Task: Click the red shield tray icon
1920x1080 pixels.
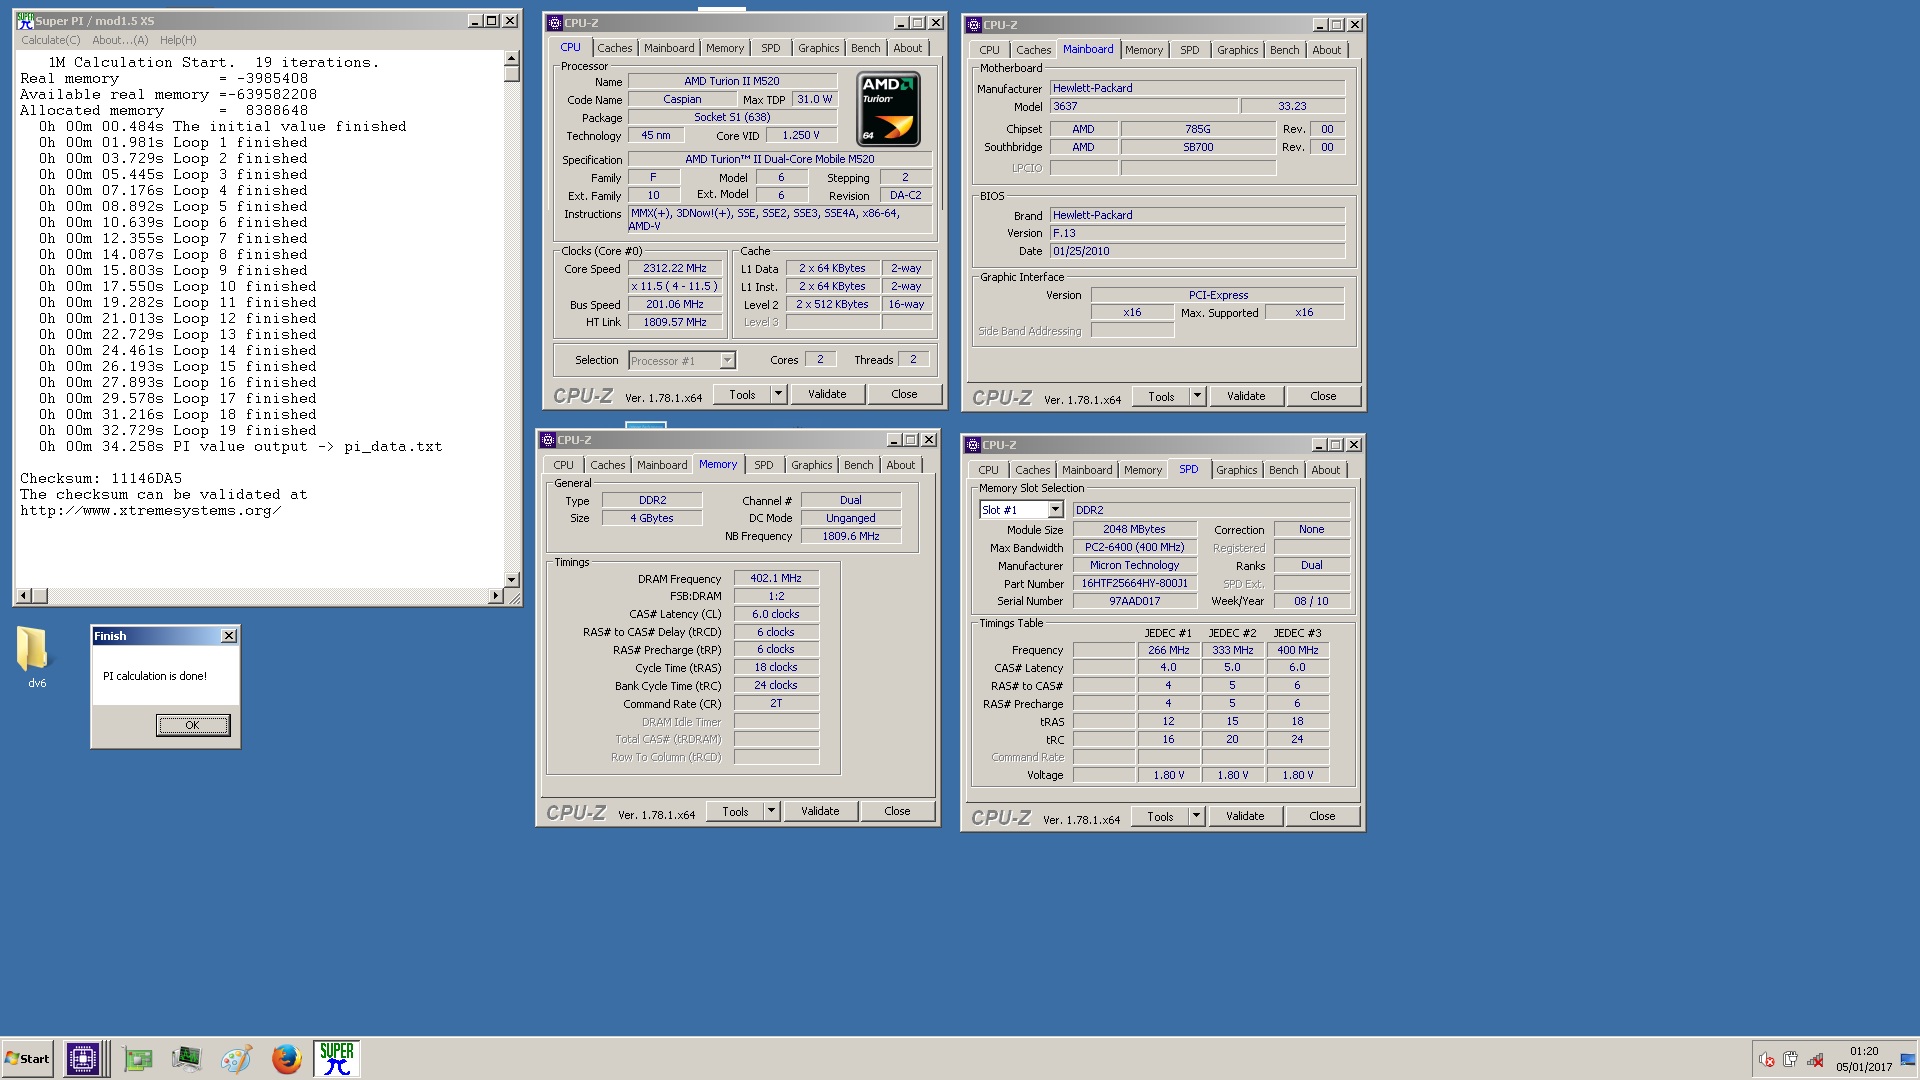Action: pos(1767,1060)
